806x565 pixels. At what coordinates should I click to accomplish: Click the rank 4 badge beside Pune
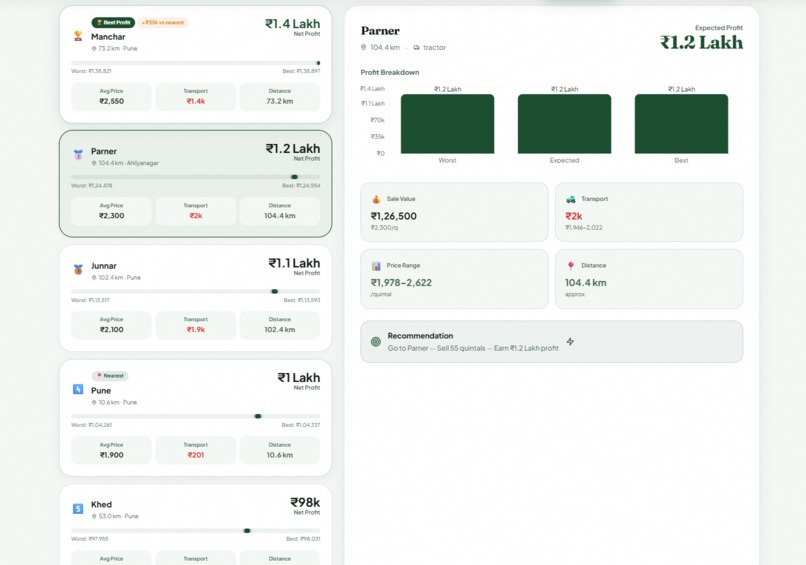78,389
